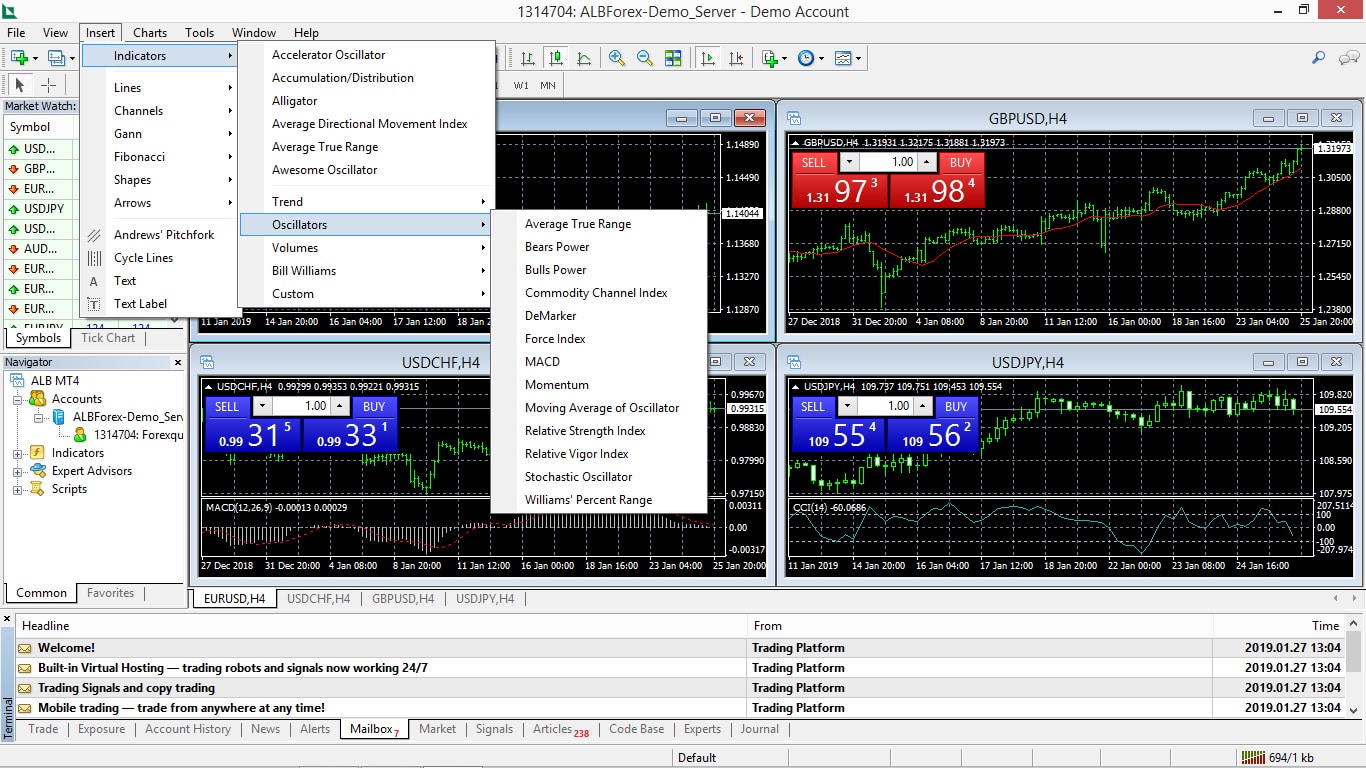Screen dimensions: 1366x768
Task: Select the W1 timeframe button
Action: [521, 85]
